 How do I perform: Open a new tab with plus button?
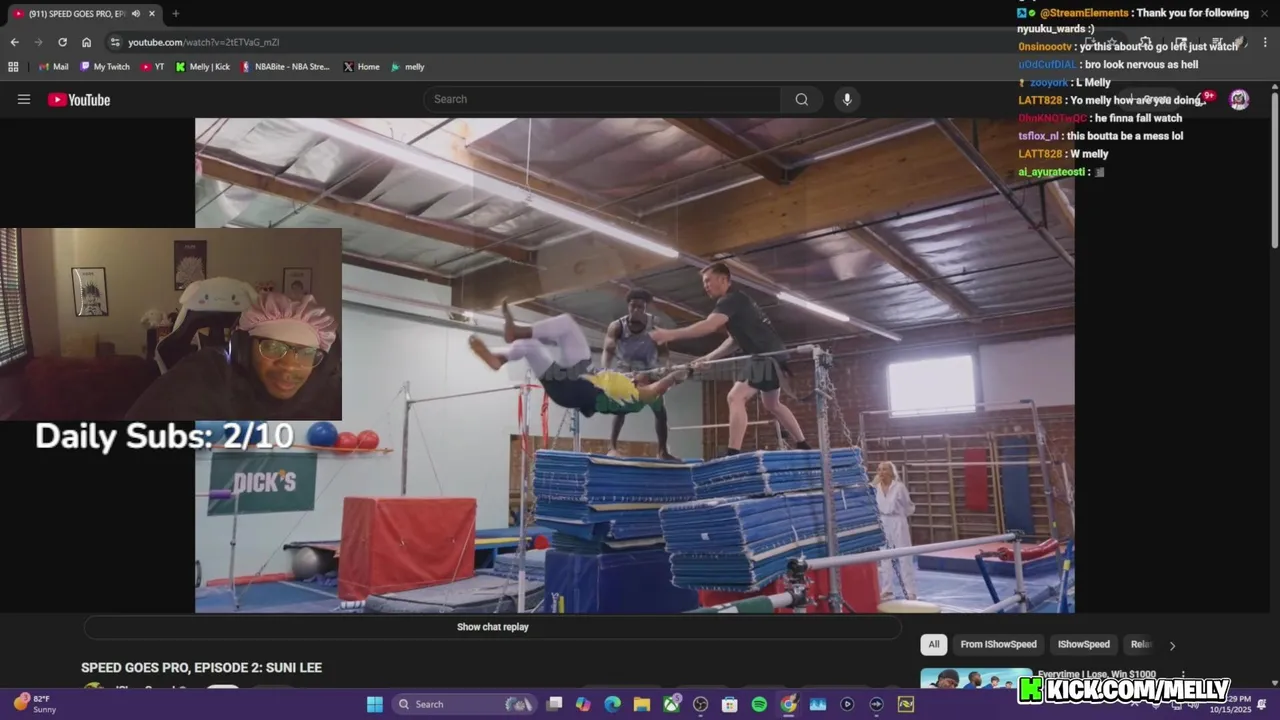pyautogui.click(x=175, y=14)
